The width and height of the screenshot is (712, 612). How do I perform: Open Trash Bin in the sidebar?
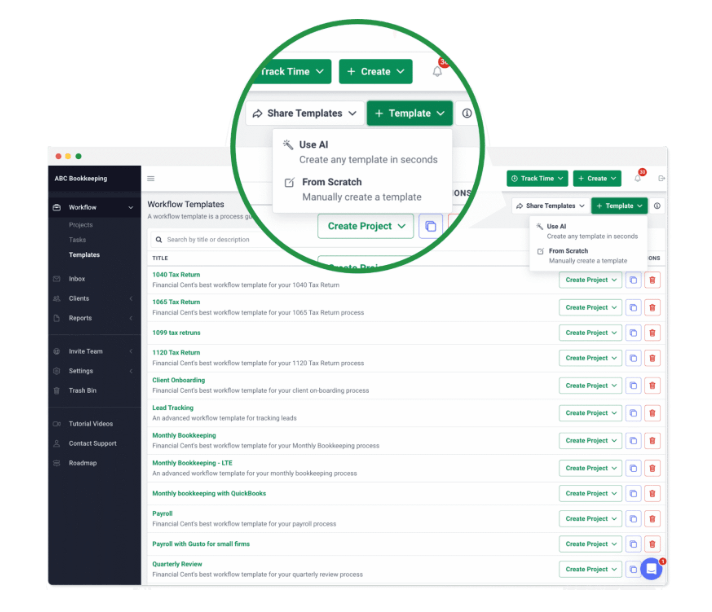click(83, 390)
